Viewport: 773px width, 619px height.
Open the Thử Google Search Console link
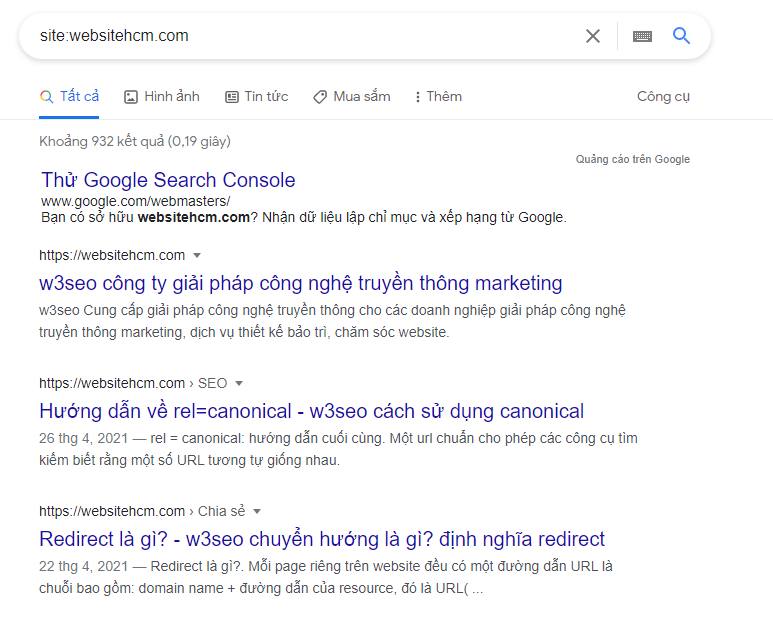pos(168,180)
